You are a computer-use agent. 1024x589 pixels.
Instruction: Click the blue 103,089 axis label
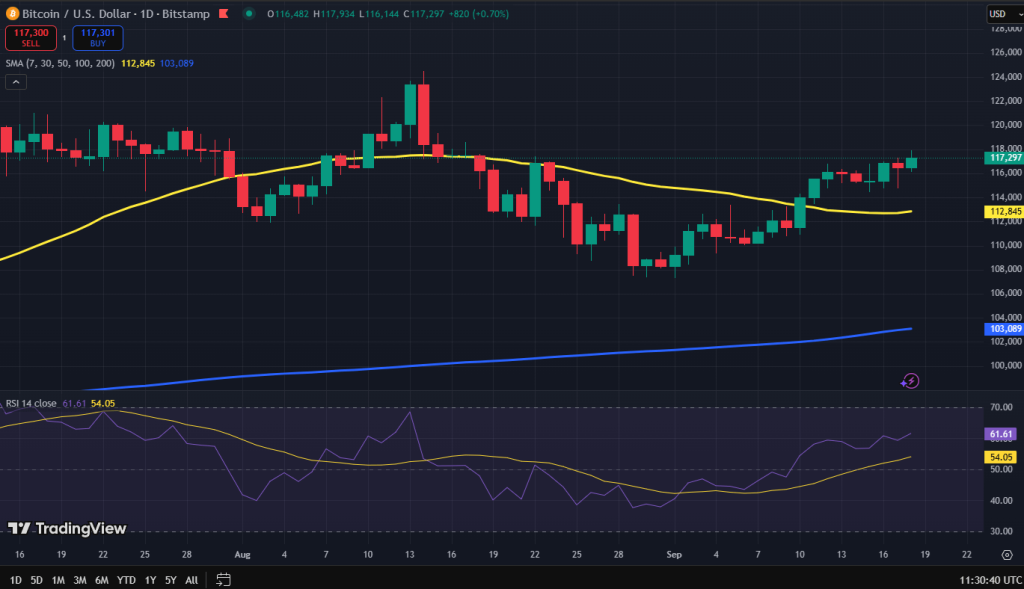point(1004,329)
